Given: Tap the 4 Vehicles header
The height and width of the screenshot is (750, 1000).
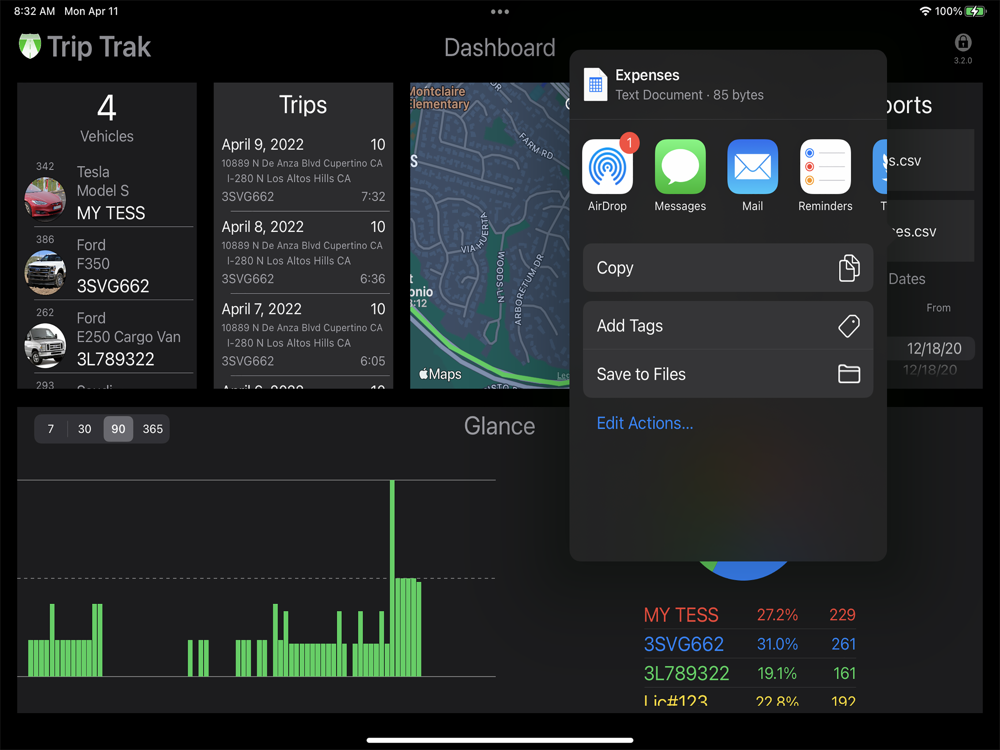Looking at the screenshot, I should [x=107, y=118].
